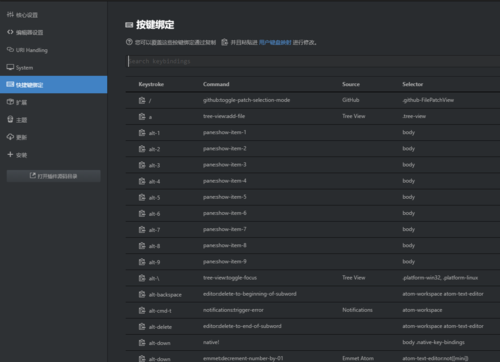Click clipboard icon beside alt-6
The image size is (500, 362).
(x=142, y=213)
